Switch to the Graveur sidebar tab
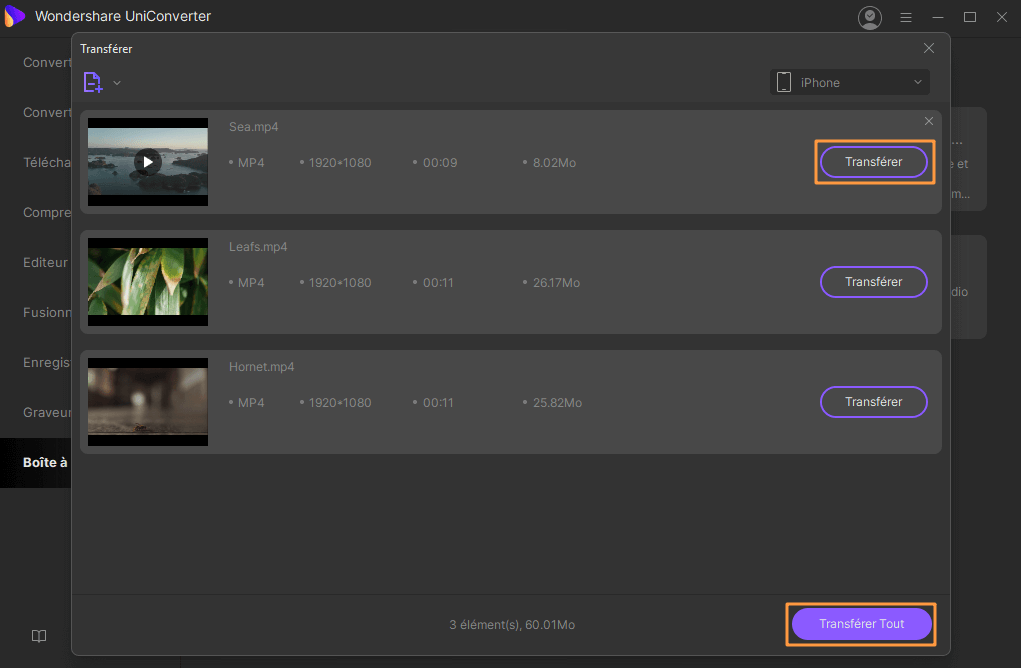The height and width of the screenshot is (668, 1021). click(x=47, y=412)
